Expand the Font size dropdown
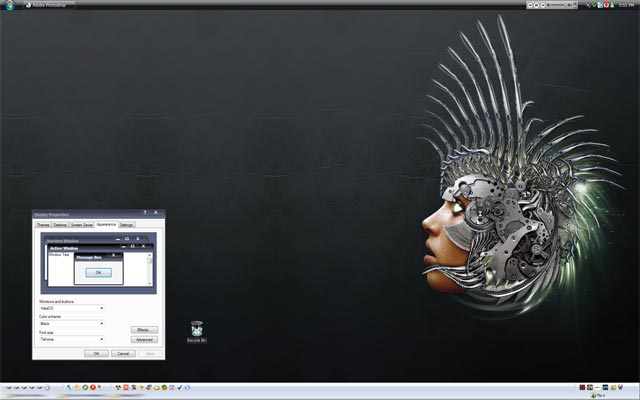Viewport: 640px width, 400px height. click(x=72, y=339)
